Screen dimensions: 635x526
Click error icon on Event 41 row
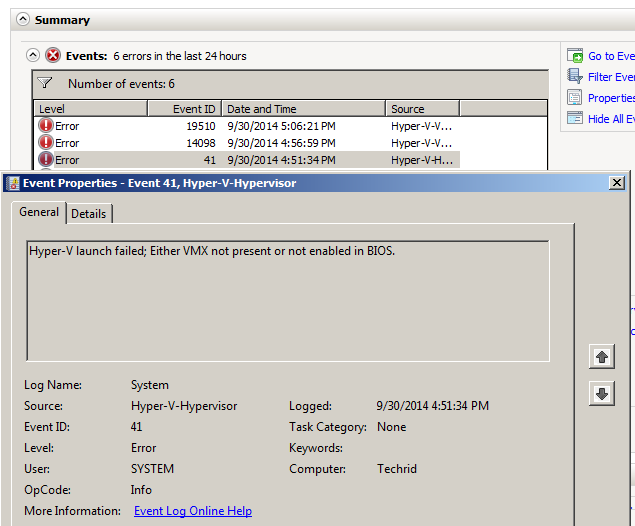[x=45, y=160]
